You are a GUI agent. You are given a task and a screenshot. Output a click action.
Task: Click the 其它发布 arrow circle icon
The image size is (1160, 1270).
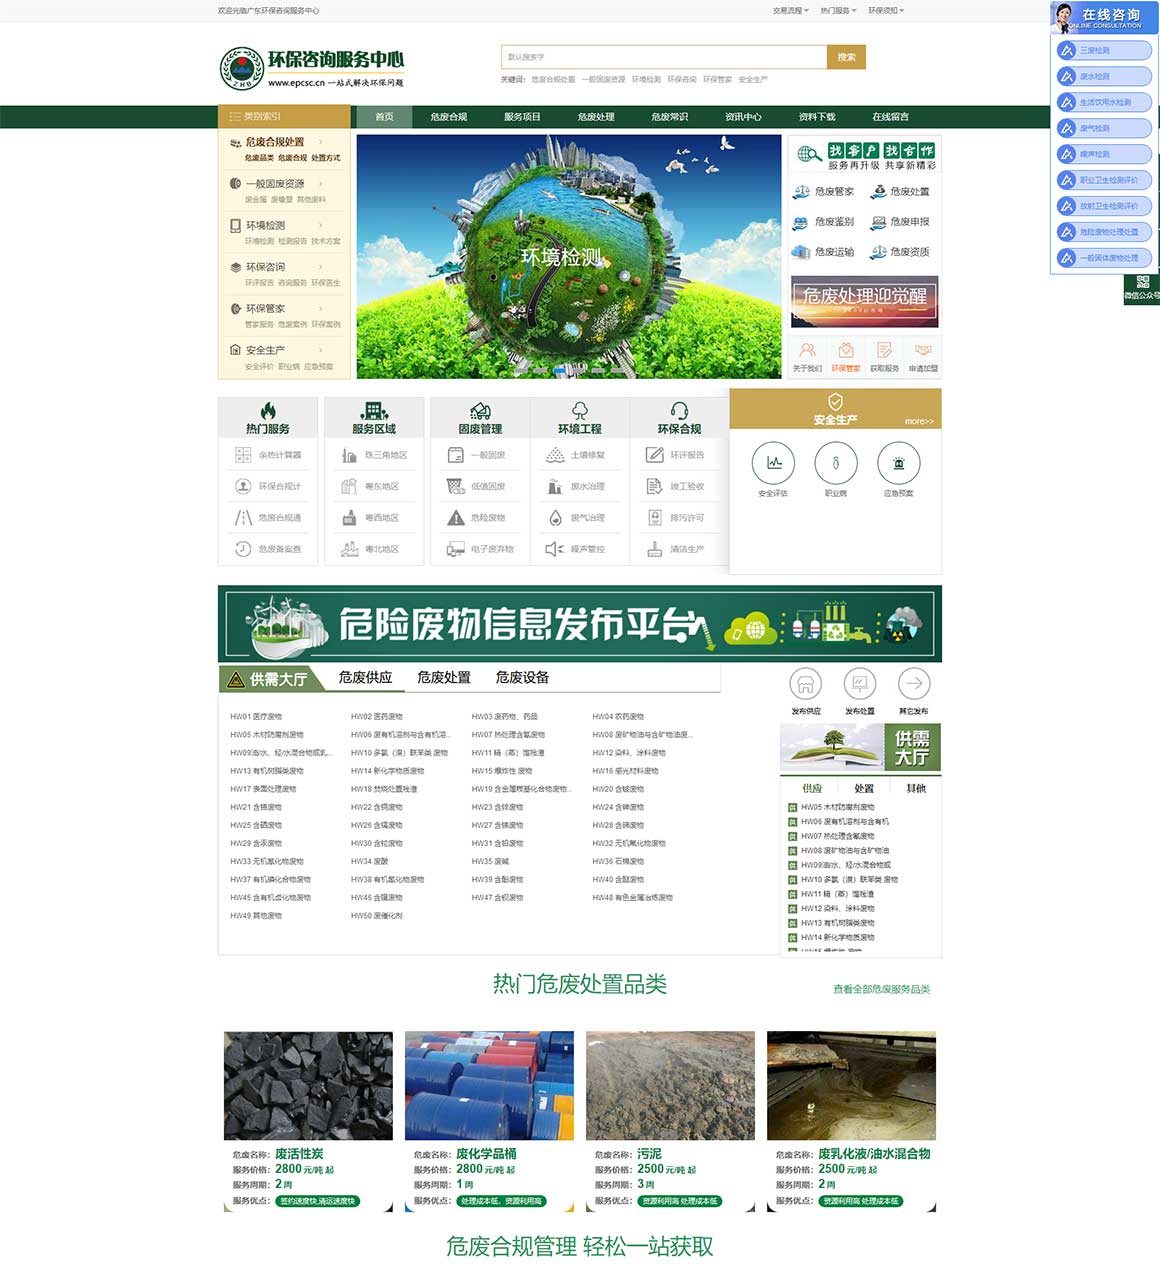[913, 684]
